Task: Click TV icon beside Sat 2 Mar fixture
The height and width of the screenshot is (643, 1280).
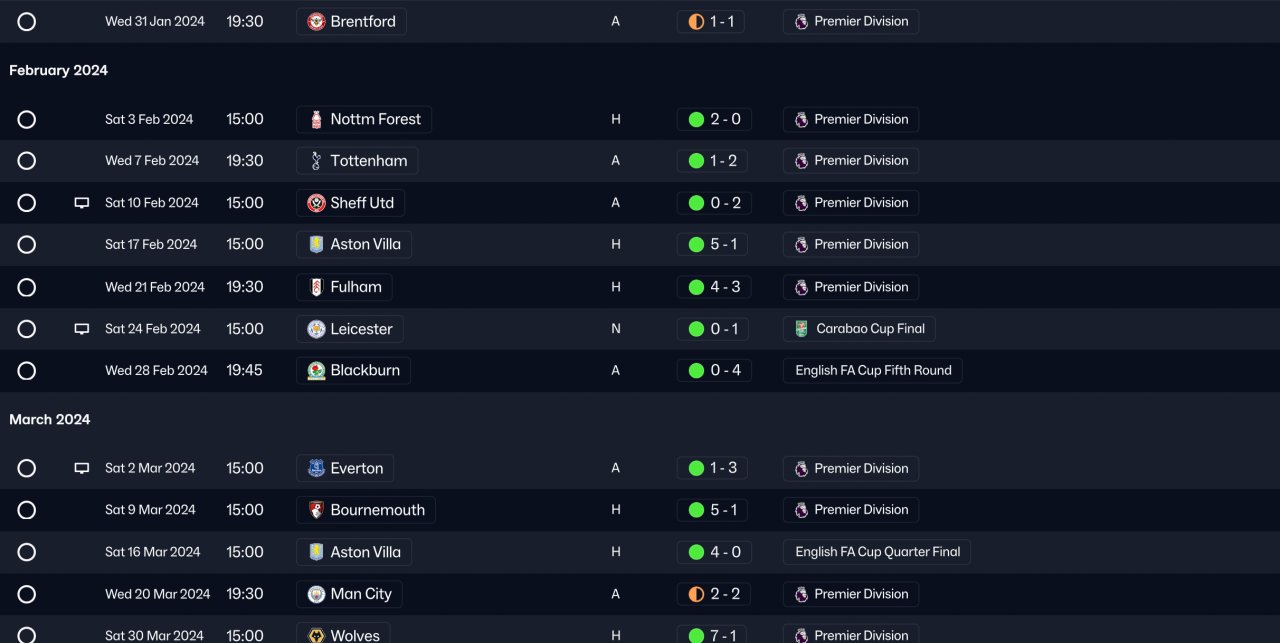Action: click(82, 468)
